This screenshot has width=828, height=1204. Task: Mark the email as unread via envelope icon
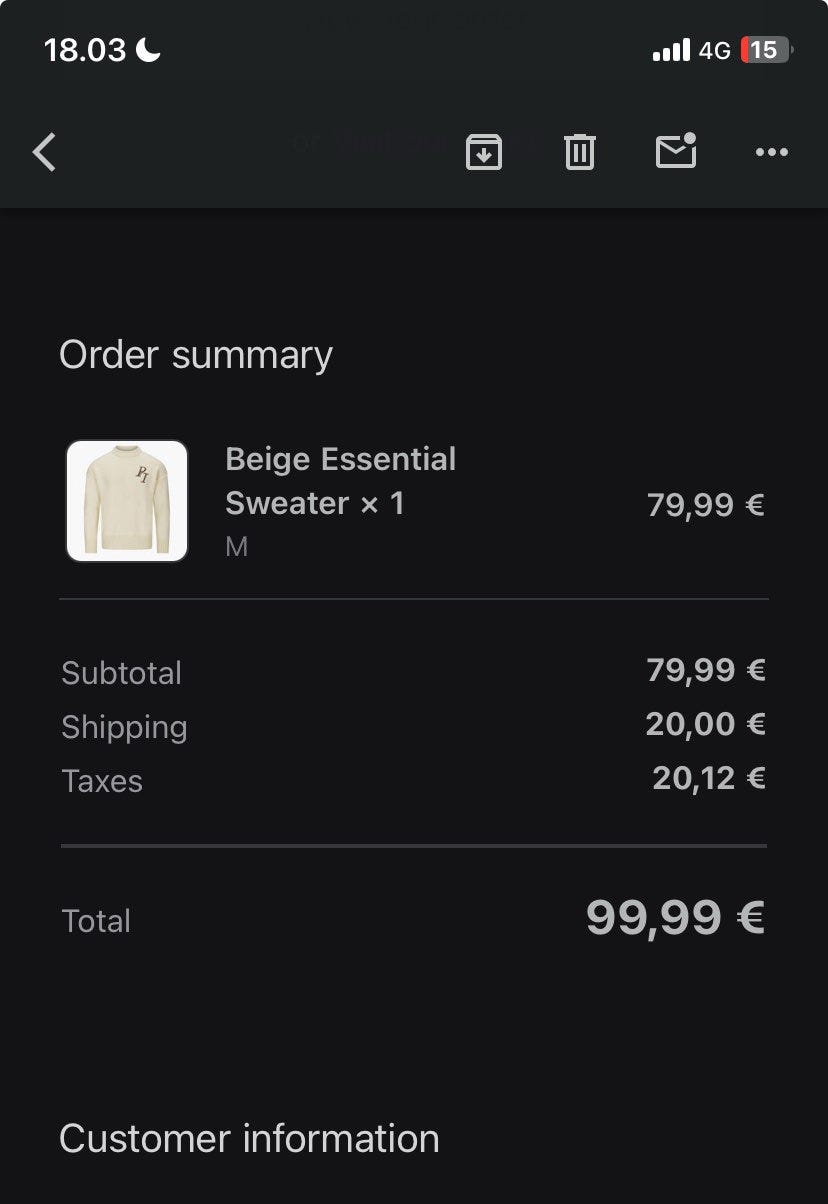click(x=676, y=152)
